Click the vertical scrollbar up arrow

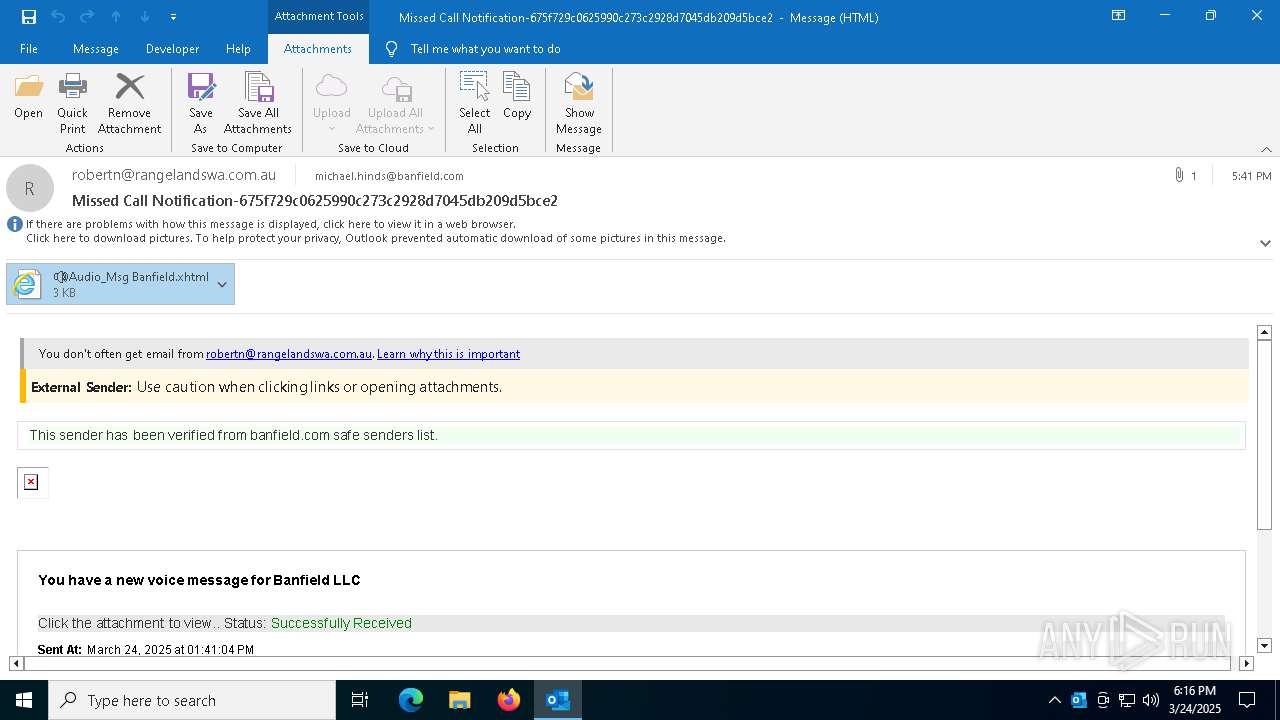point(1264,332)
